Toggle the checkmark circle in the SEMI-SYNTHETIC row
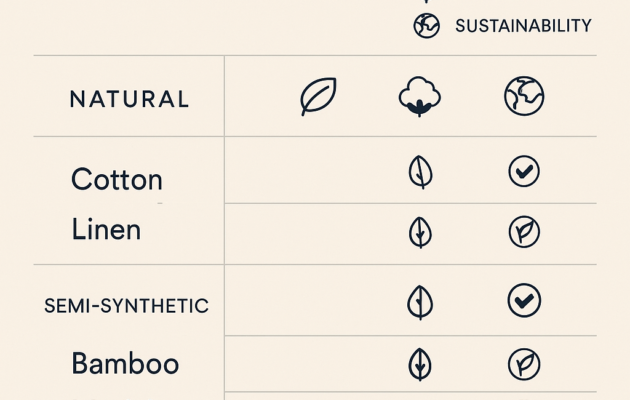Viewport: 630px width, 400px height. click(524, 300)
